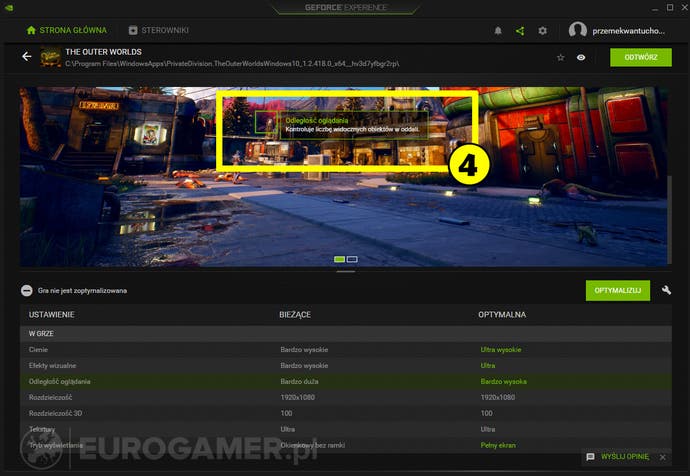
Task: Switch to Sterowniki tab
Action: (158, 30)
